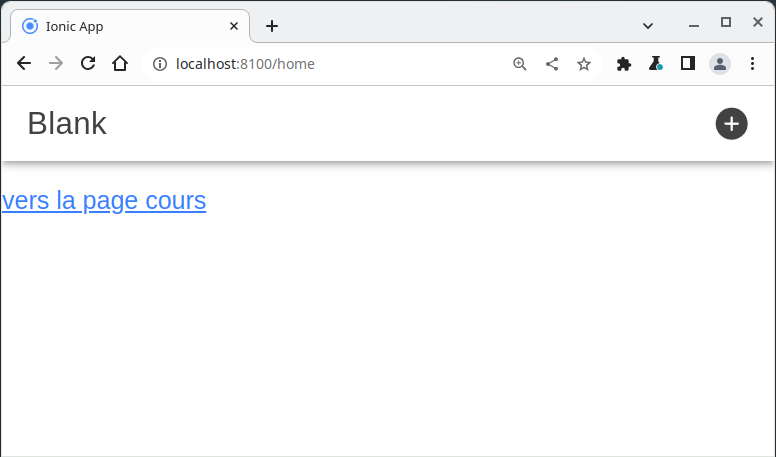The height and width of the screenshot is (457, 776).
Task: Go back to the previous page
Action: pos(24,64)
